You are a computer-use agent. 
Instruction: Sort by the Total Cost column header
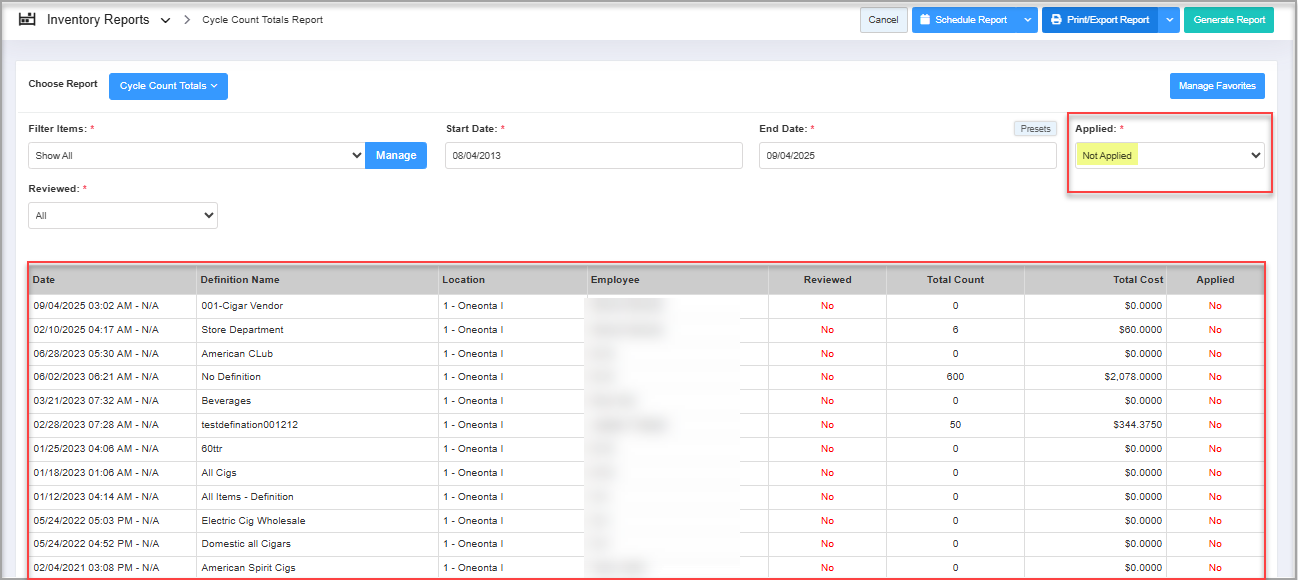[1137, 280]
